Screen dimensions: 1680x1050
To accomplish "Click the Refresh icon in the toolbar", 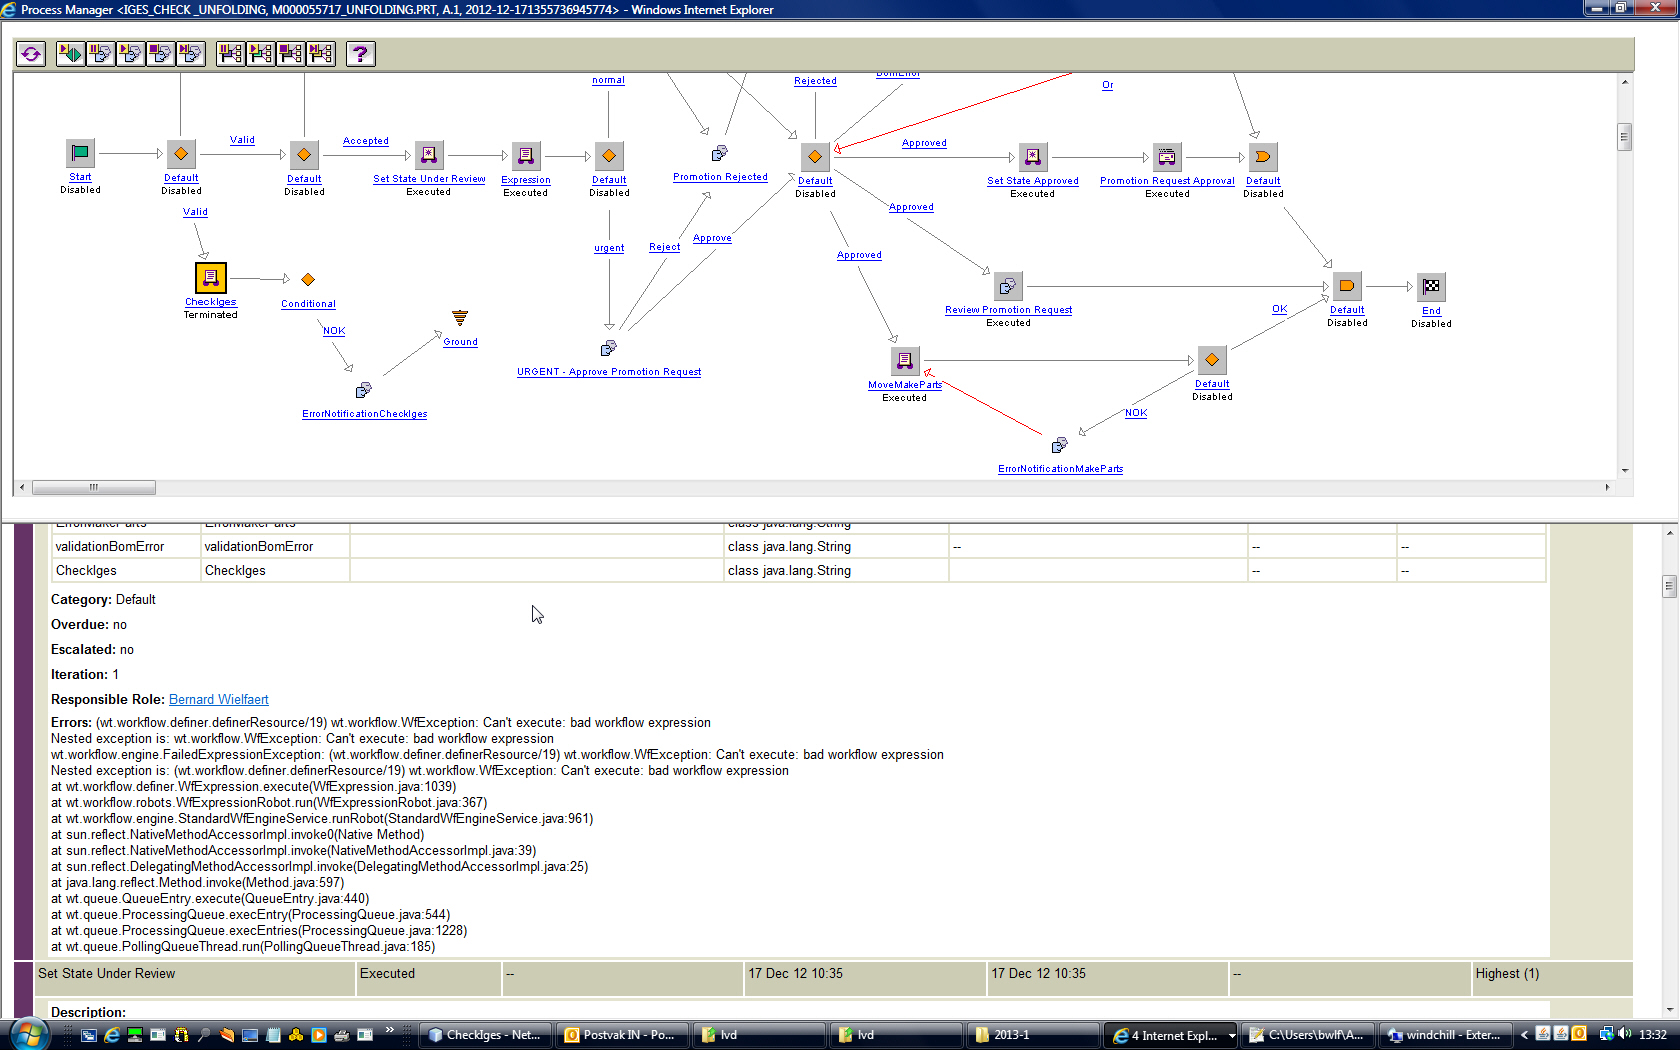I will click(x=30, y=54).
